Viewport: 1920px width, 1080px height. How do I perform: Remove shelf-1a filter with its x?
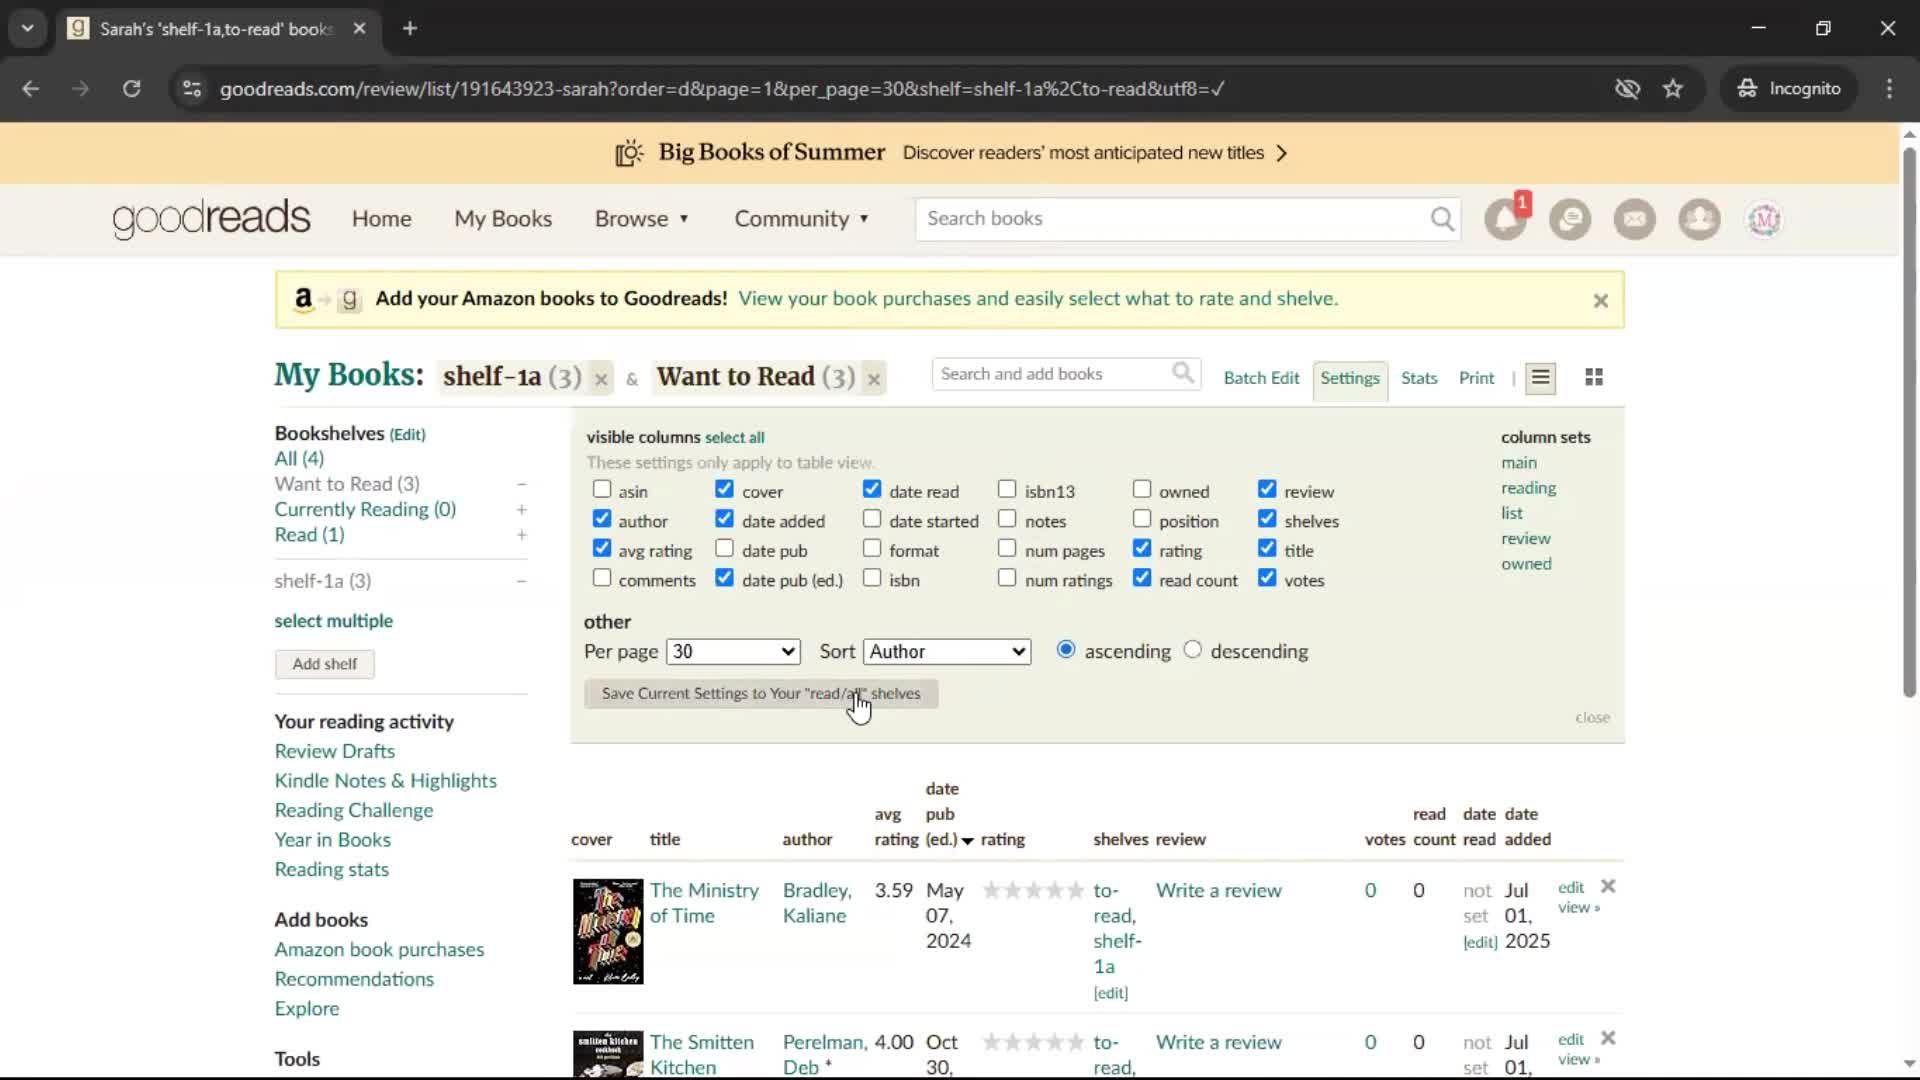click(x=601, y=379)
